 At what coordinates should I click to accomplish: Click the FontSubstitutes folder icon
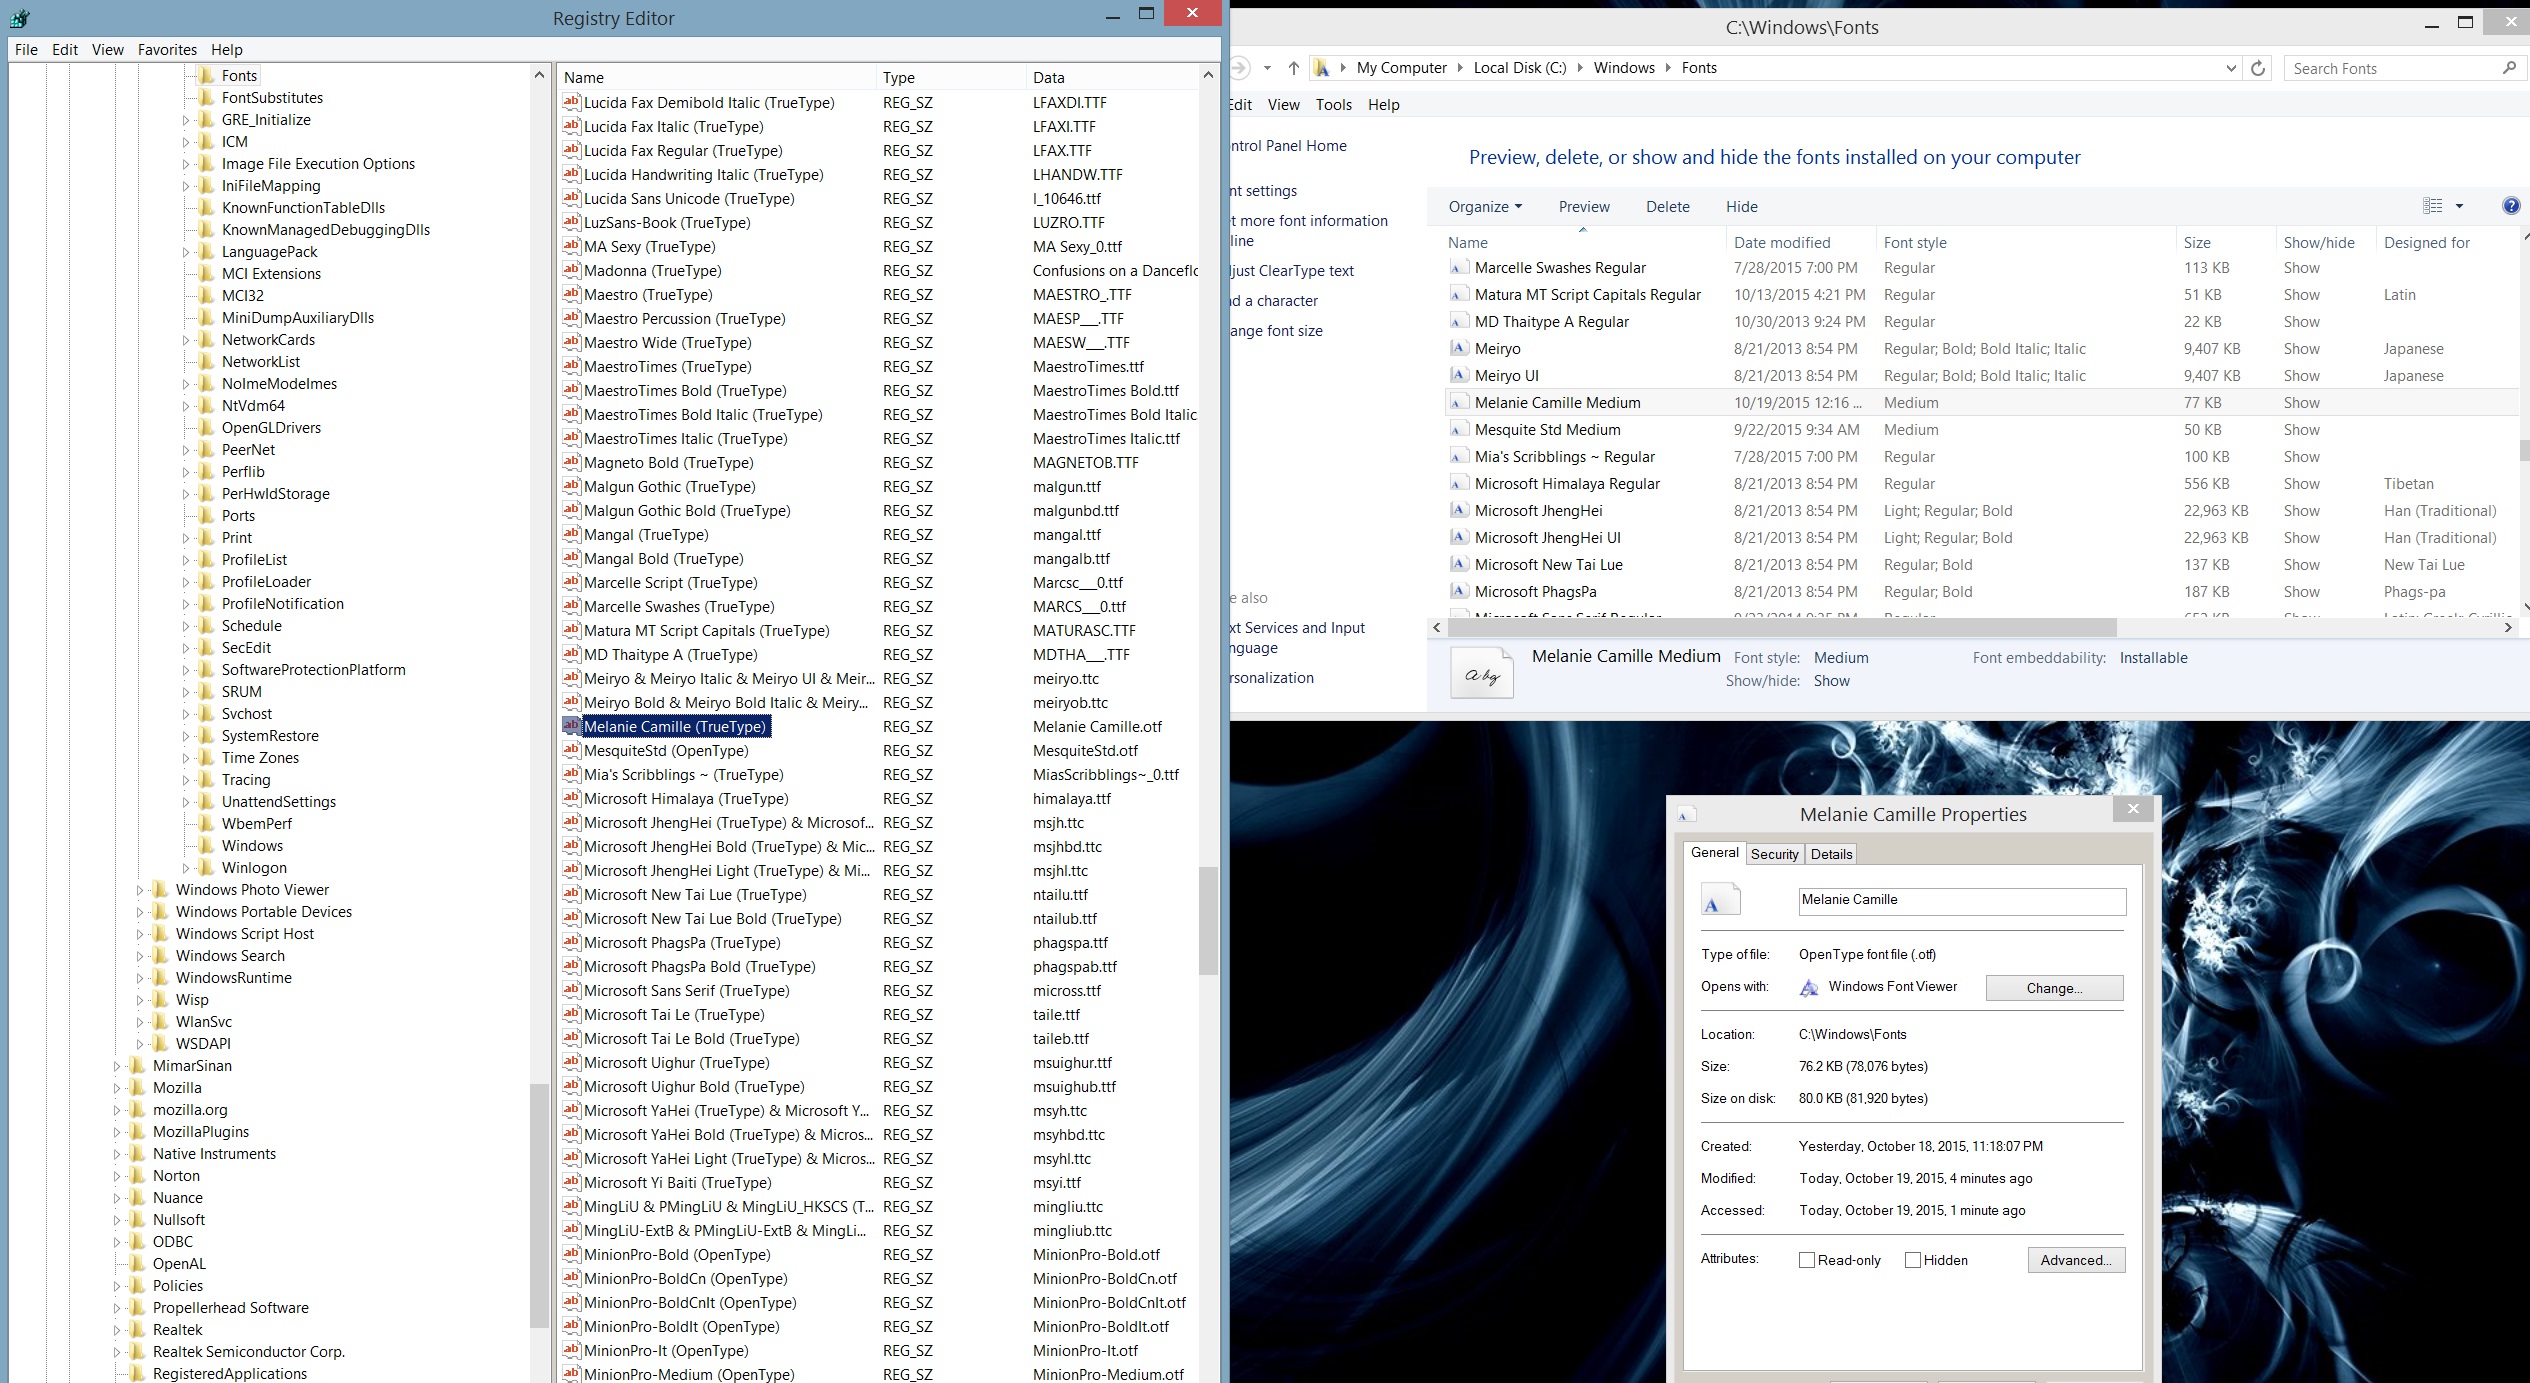coord(207,98)
